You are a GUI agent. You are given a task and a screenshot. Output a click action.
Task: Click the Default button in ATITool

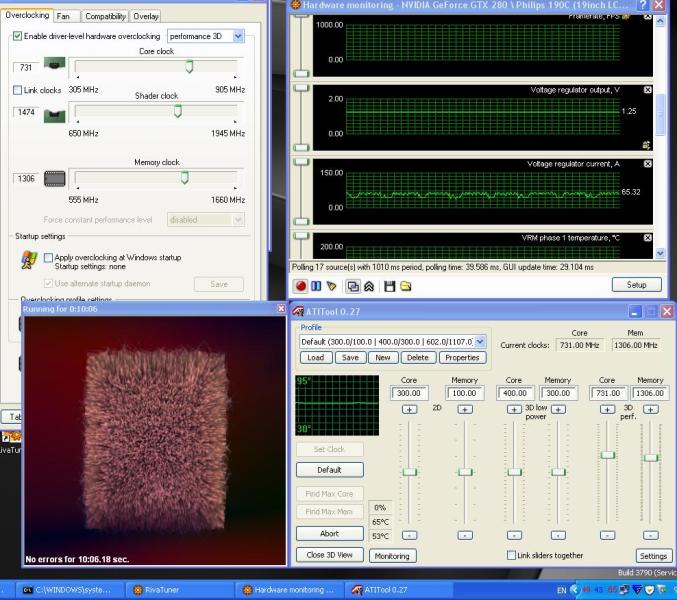tap(329, 470)
